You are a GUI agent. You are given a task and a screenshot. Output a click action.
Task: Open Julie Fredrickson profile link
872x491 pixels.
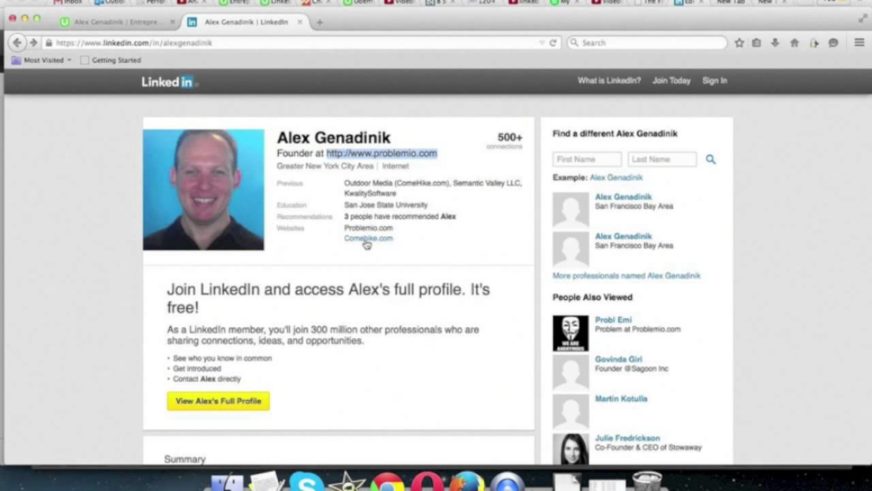click(627, 438)
